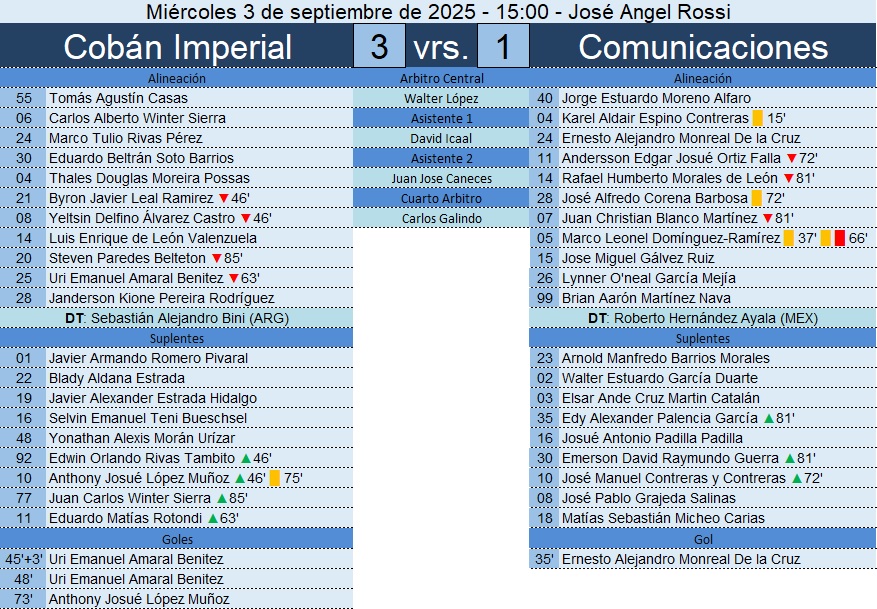877x609 pixels.
Task: Select the Cobán Imperial team name header
Action: click(x=177, y=47)
